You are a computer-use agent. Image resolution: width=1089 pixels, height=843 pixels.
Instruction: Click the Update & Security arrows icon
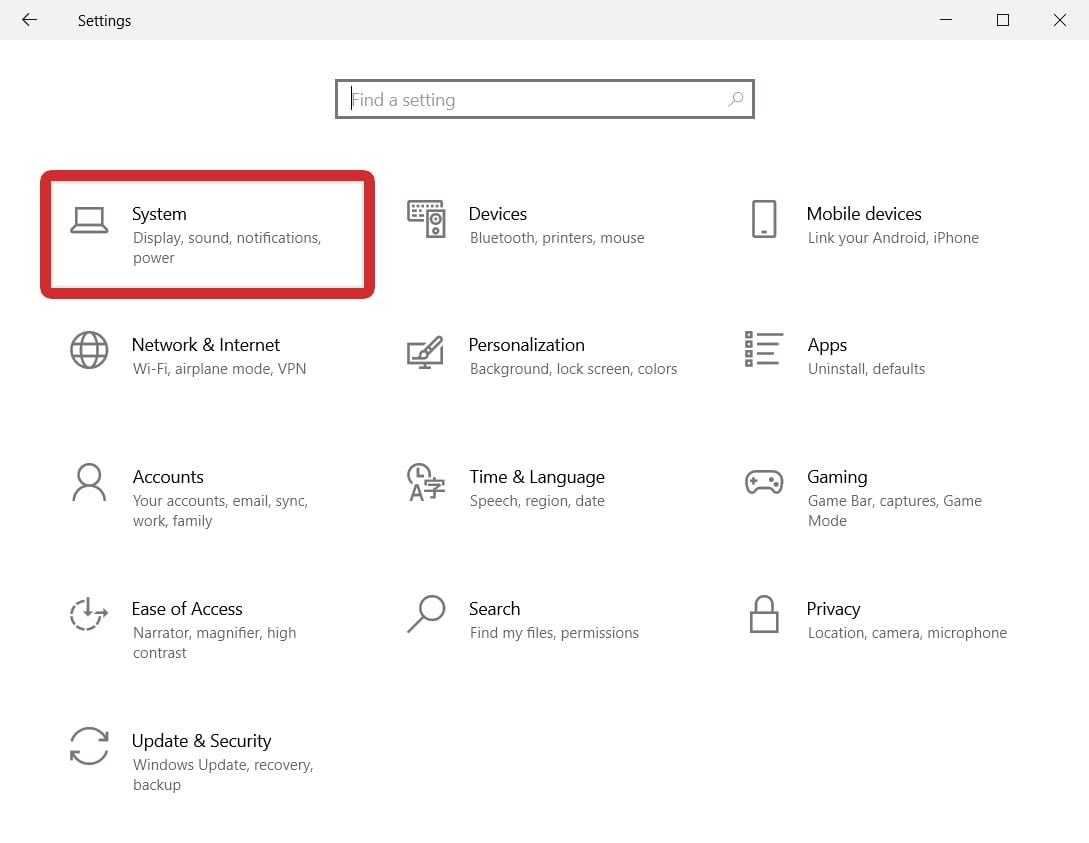coord(89,746)
